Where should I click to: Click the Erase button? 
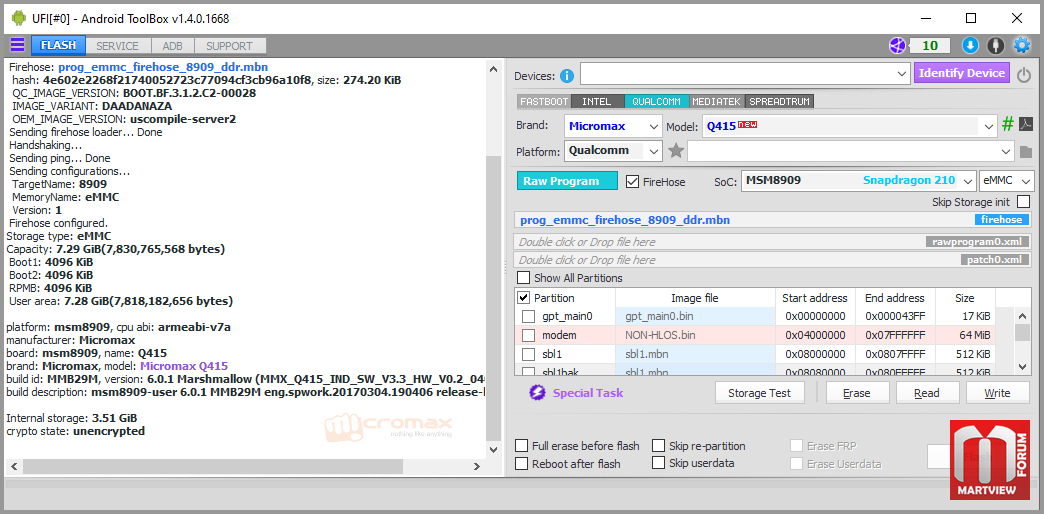point(857,393)
